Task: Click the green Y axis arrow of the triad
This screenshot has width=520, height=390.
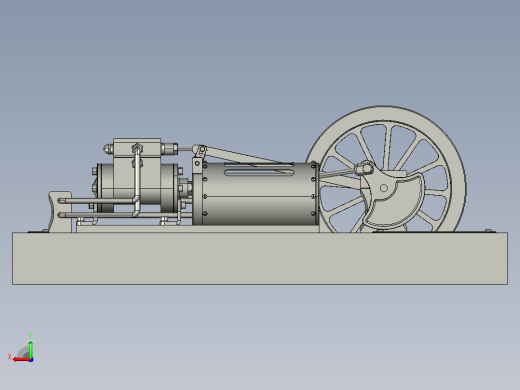Action: [x=31, y=349]
